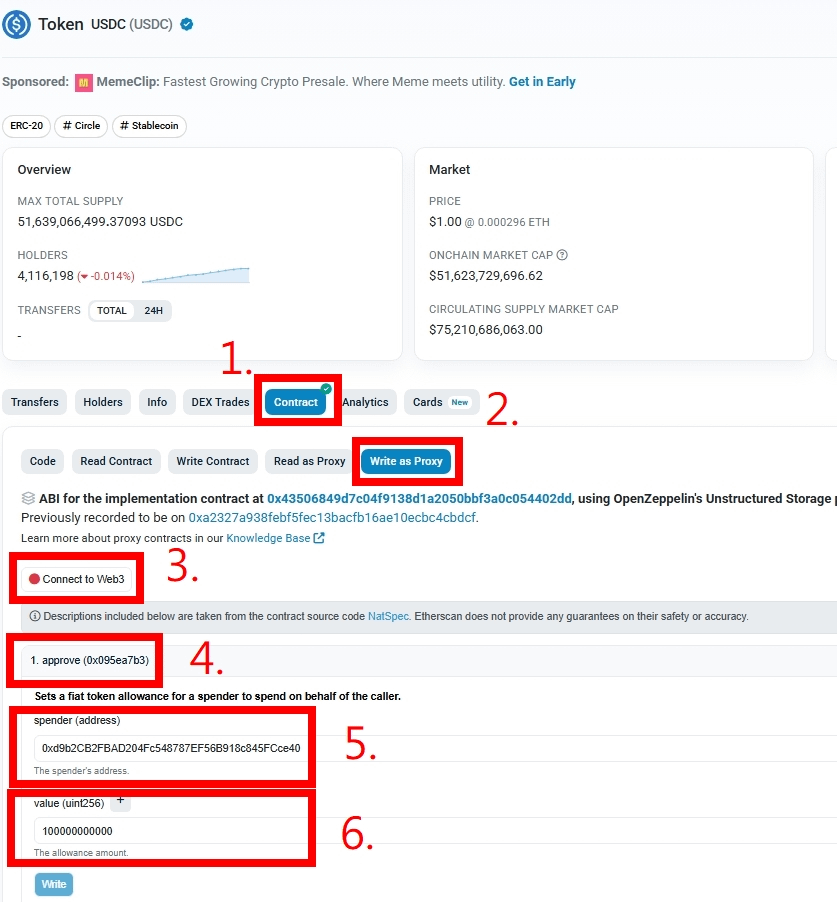Switch to the Transfers tab
The width and height of the screenshot is (837, 902).
click(35, 402)
